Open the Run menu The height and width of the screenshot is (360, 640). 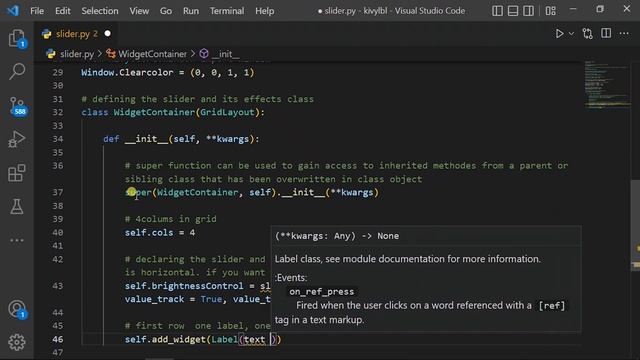click(191, 11)
